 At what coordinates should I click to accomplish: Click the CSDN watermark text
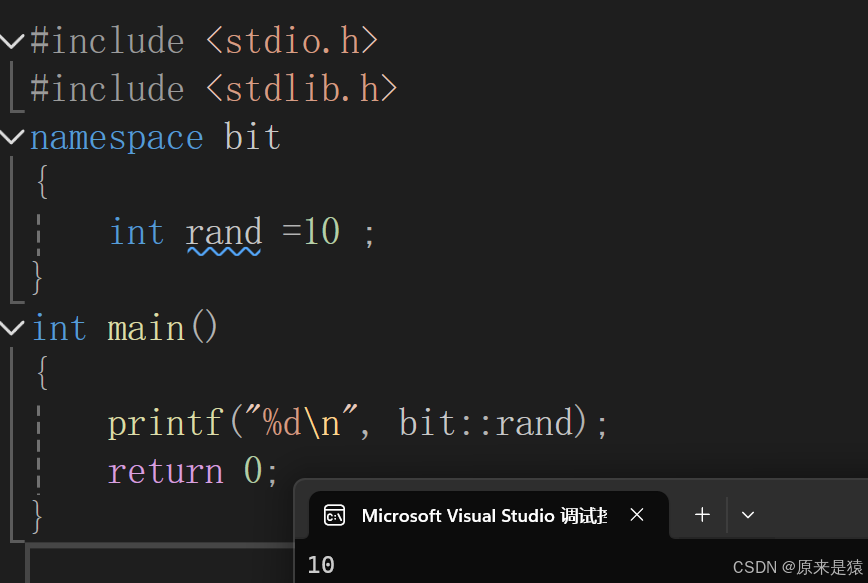pyautogui.click(x=797, y=567)
